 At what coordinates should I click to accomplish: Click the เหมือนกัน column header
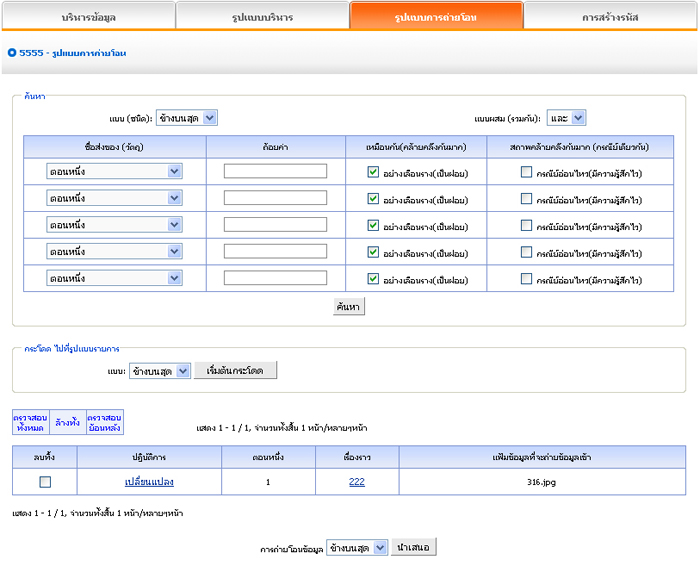[416, 147]
